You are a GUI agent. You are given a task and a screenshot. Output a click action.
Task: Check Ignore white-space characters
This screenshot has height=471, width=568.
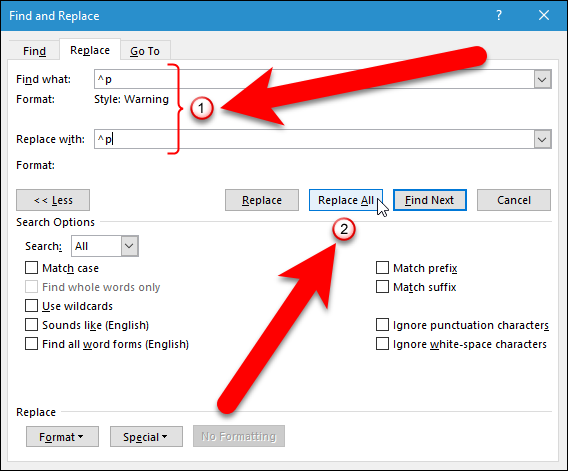point(382,344)
